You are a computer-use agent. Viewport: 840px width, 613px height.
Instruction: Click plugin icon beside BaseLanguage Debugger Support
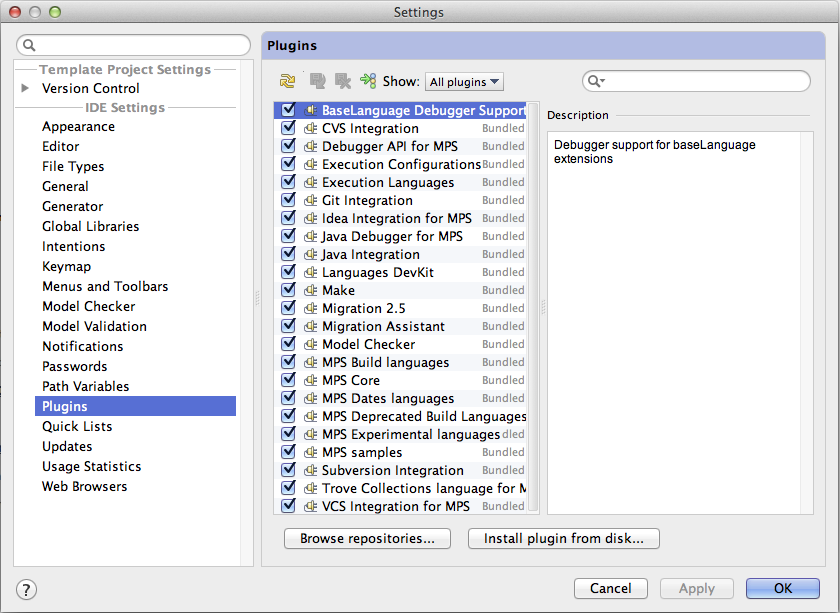pyautogui.click(x=311, y=110)
